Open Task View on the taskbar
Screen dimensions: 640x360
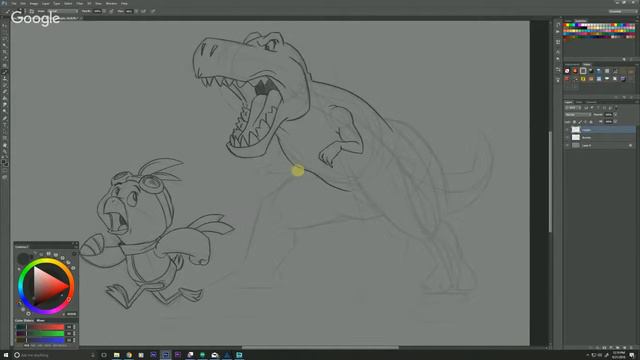tap(104, 355)
